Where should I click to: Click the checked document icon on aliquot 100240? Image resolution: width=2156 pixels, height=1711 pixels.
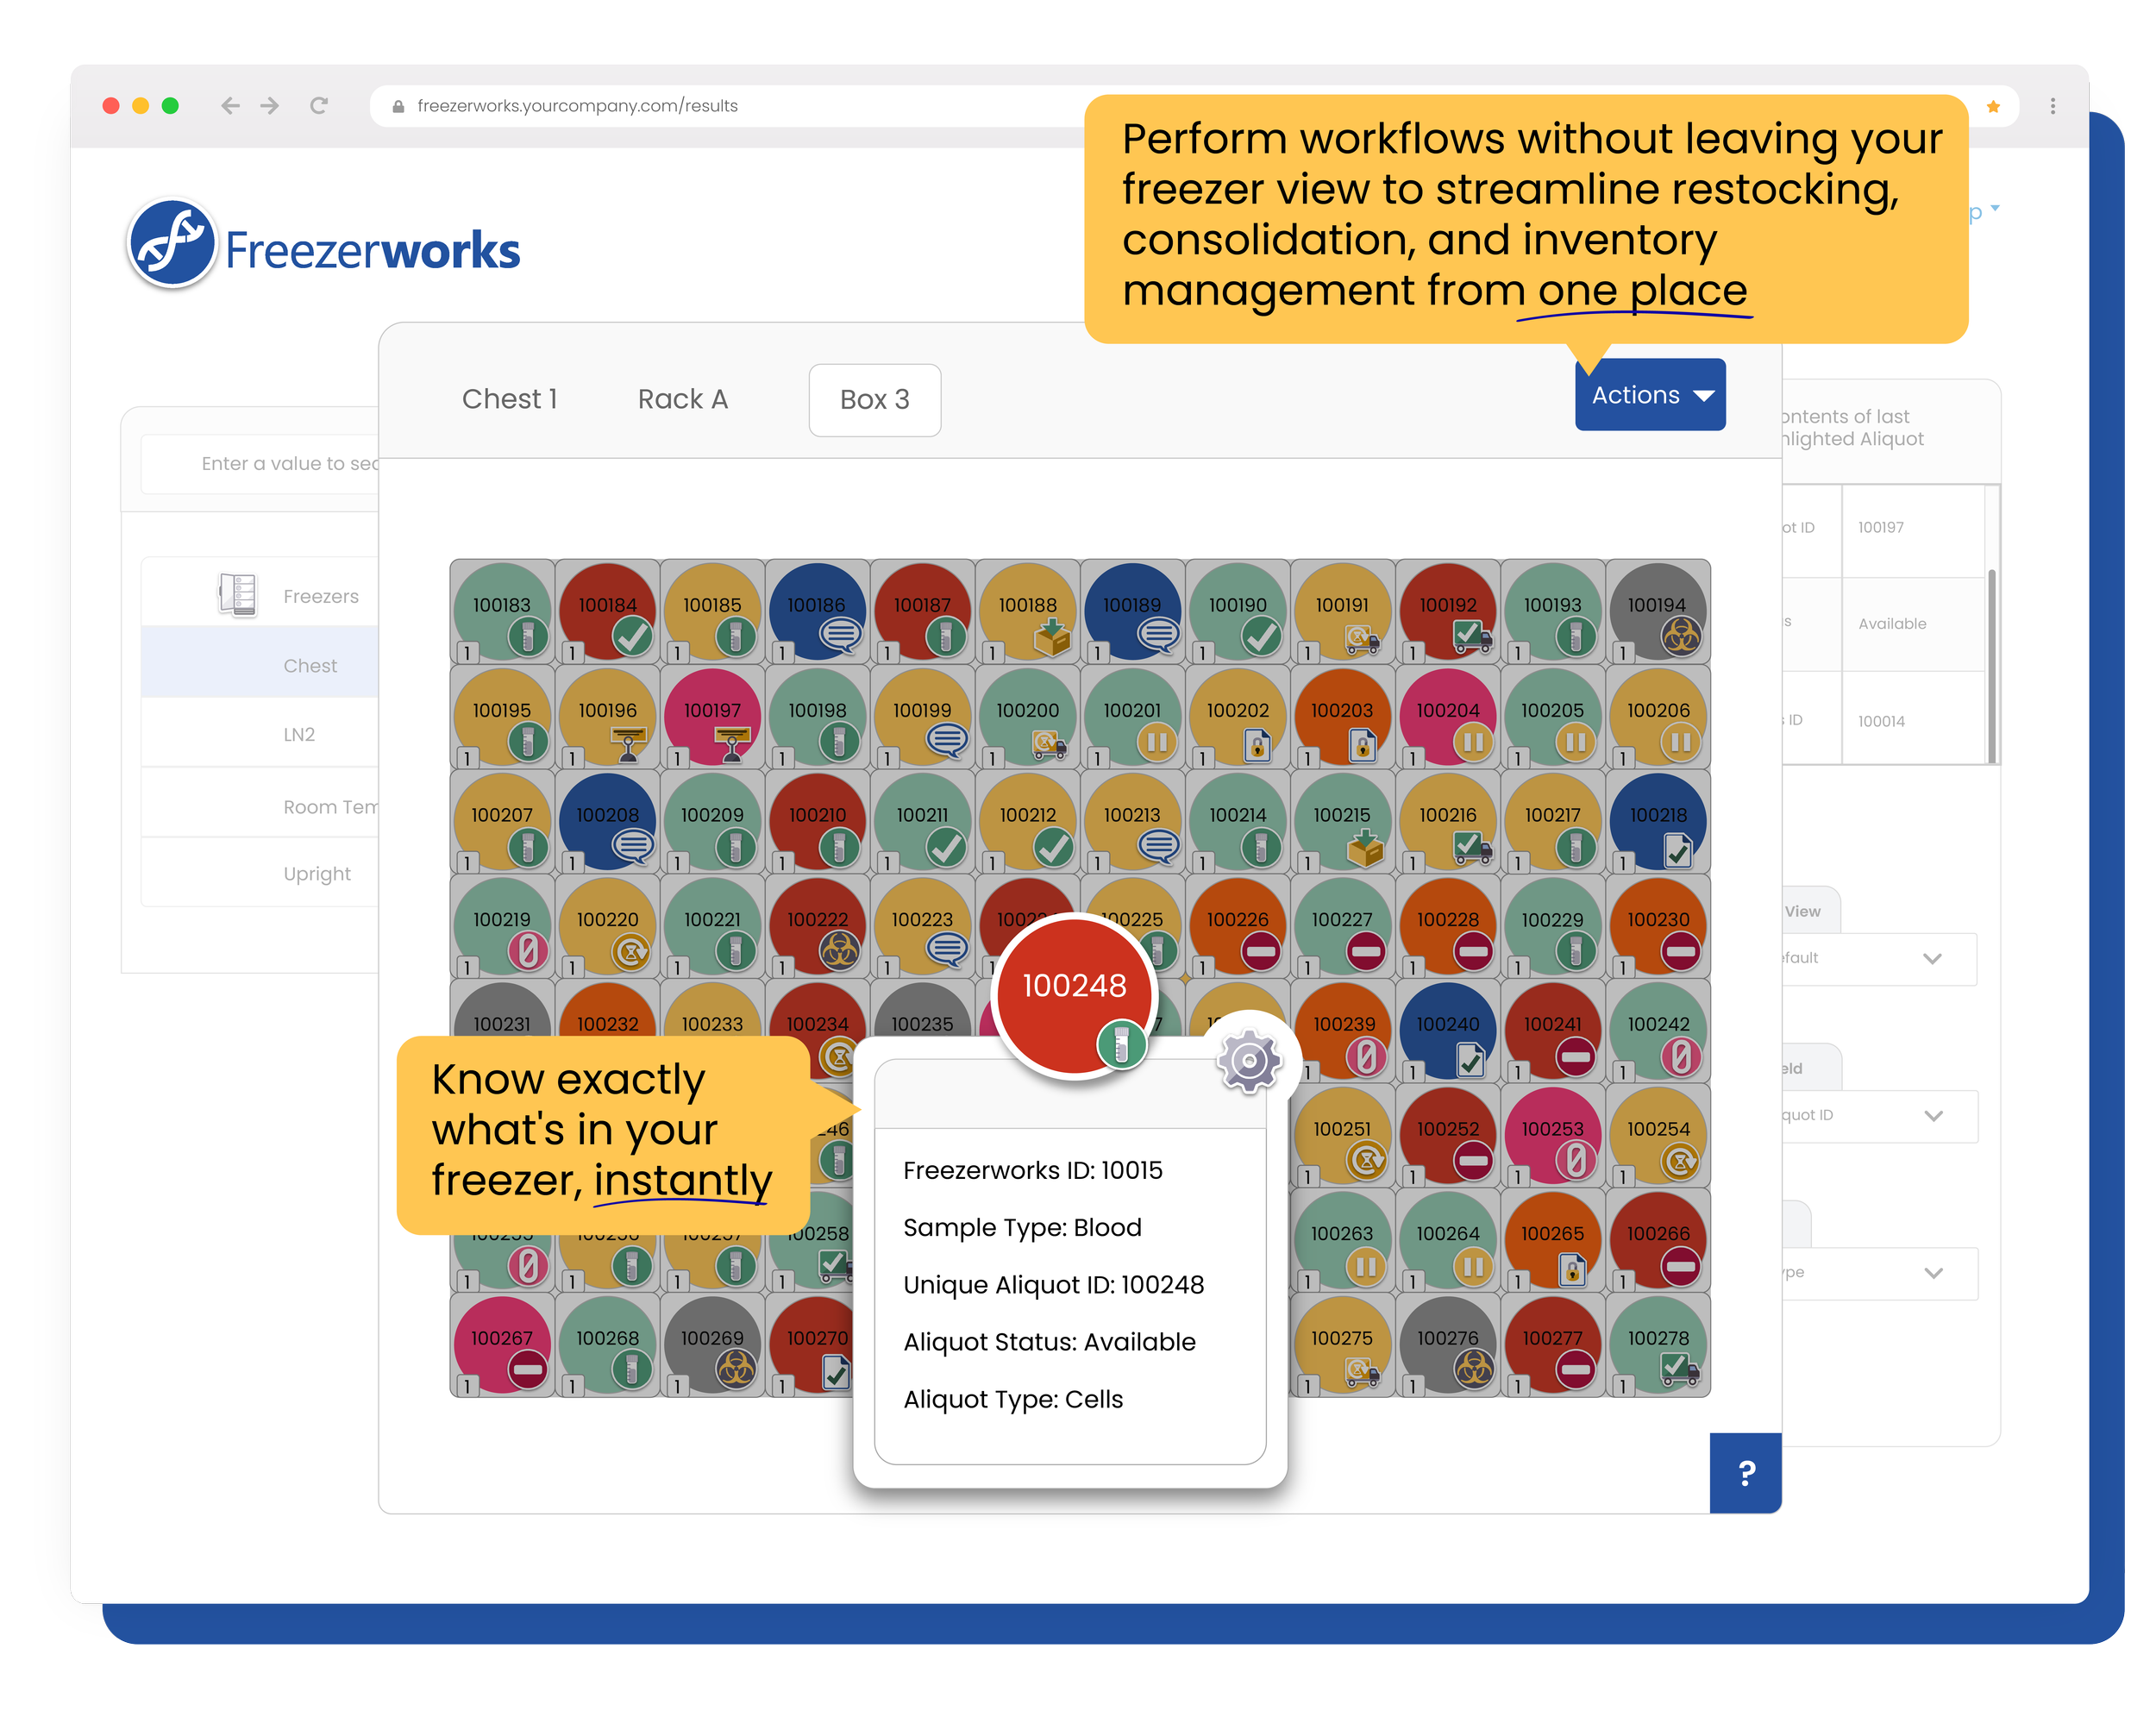point(1470,1059)
